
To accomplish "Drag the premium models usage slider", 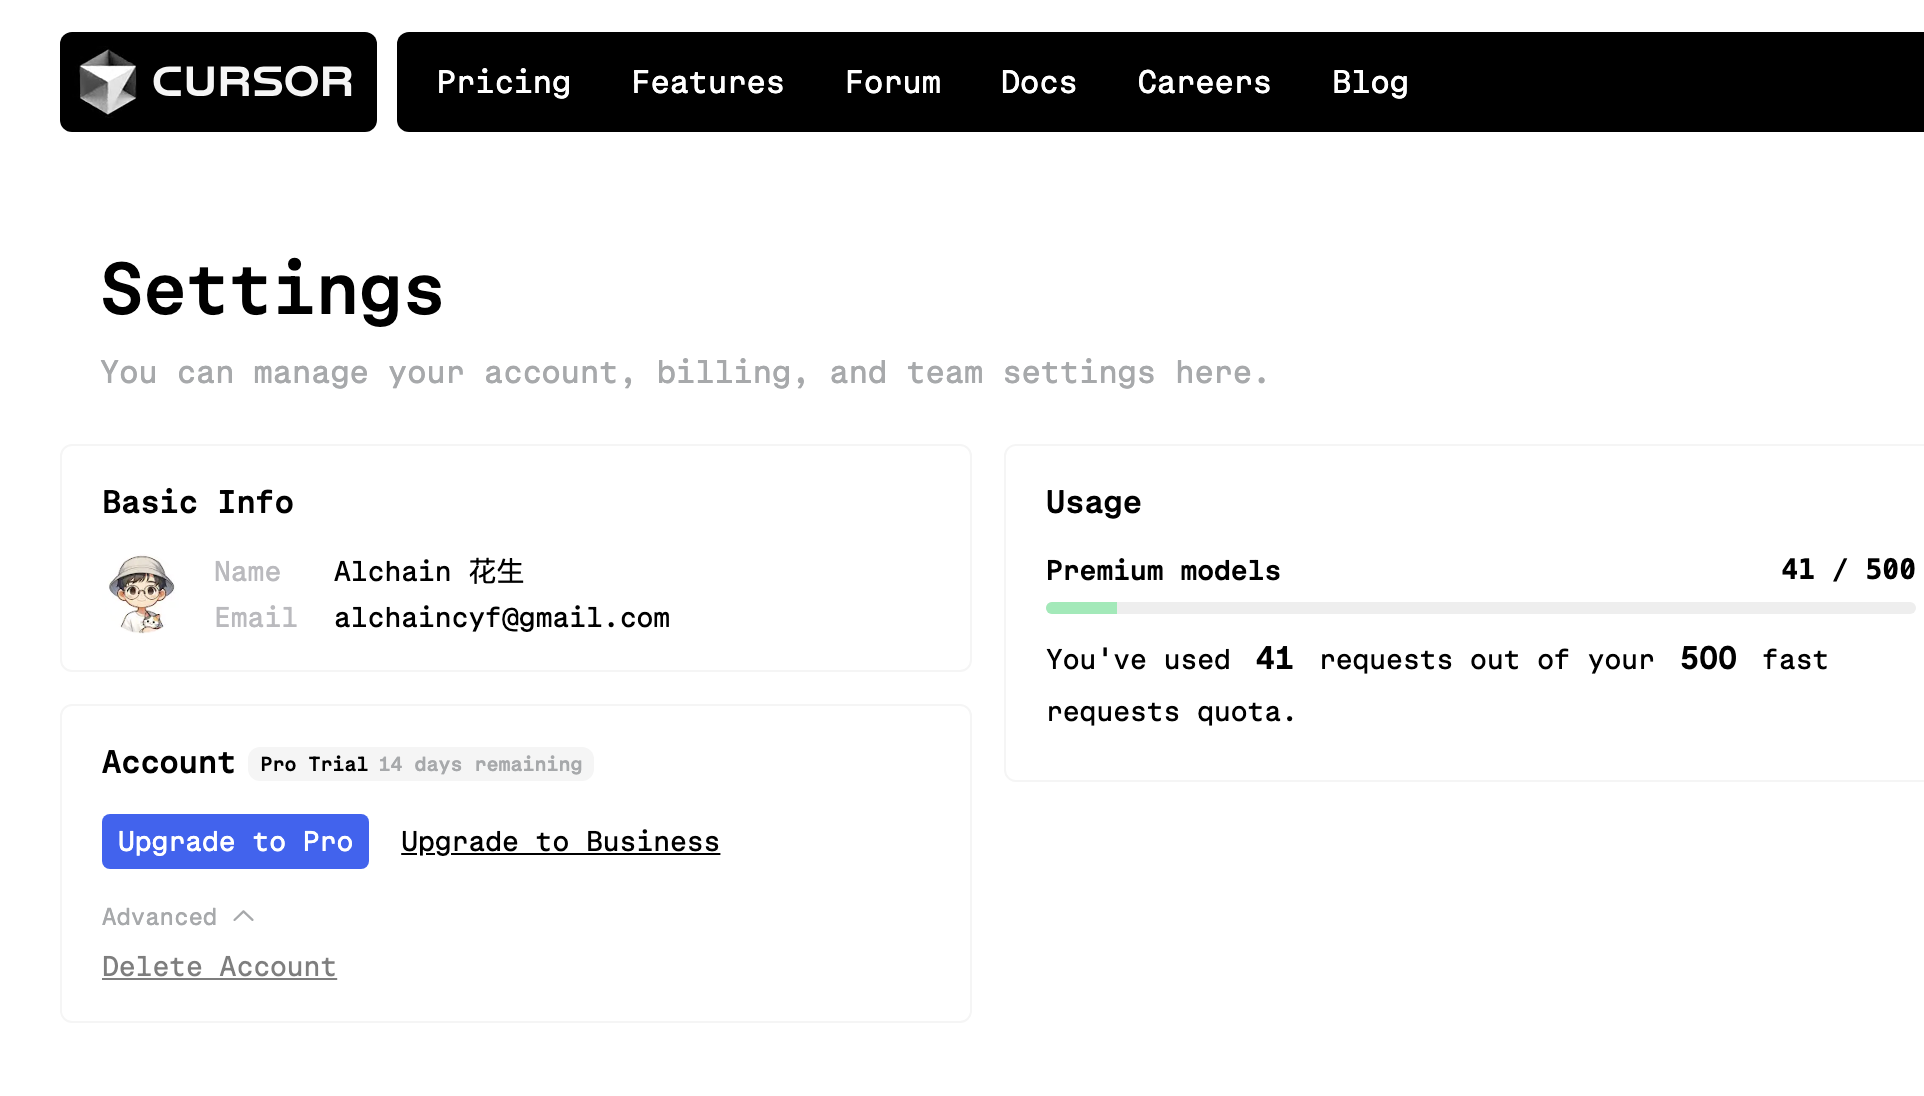I will (1117, 608).
